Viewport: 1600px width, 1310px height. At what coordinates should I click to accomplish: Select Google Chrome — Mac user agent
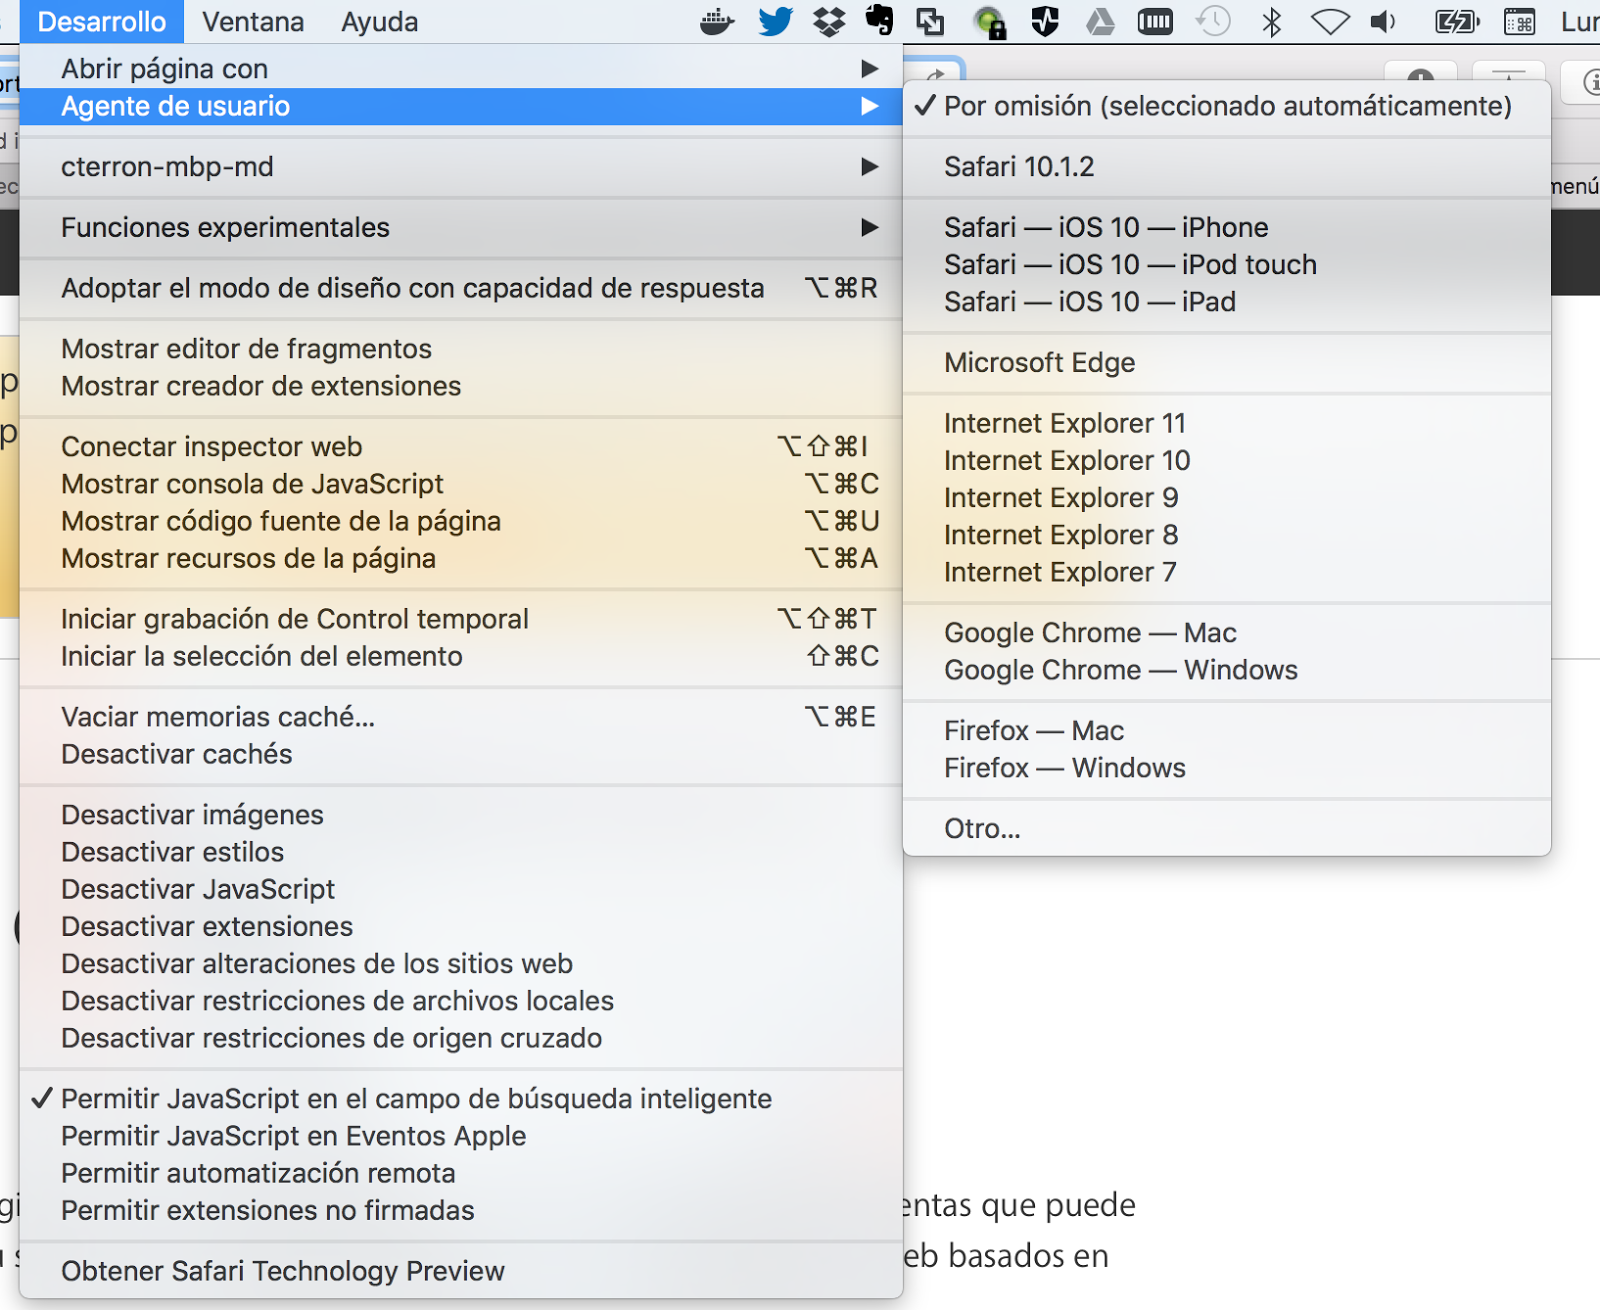(1227, 633)
